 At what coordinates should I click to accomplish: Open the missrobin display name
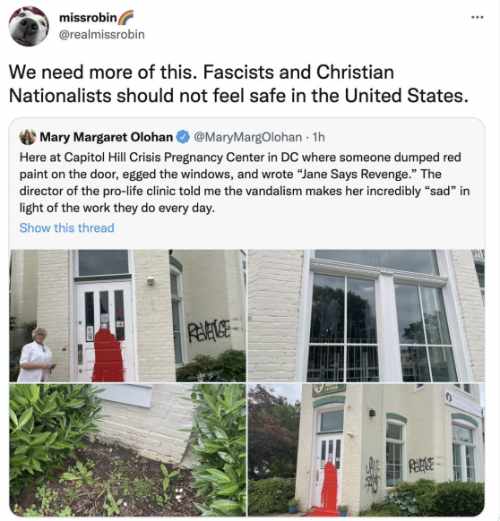[88, 18]
